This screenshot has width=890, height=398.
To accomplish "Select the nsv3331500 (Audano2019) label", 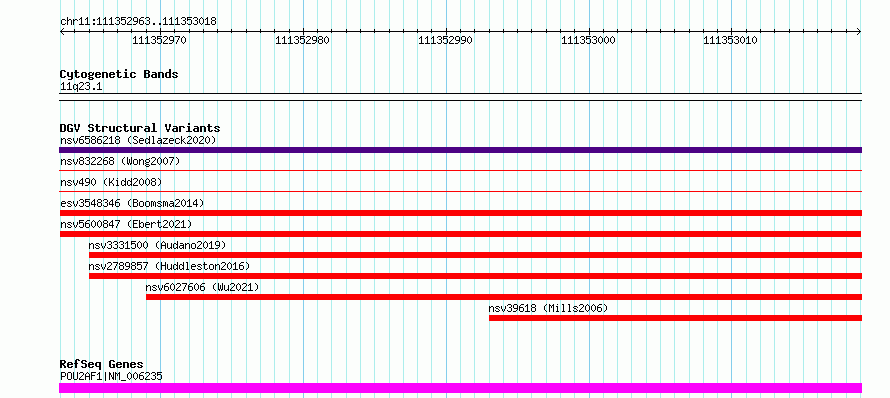I will [157, 245].
